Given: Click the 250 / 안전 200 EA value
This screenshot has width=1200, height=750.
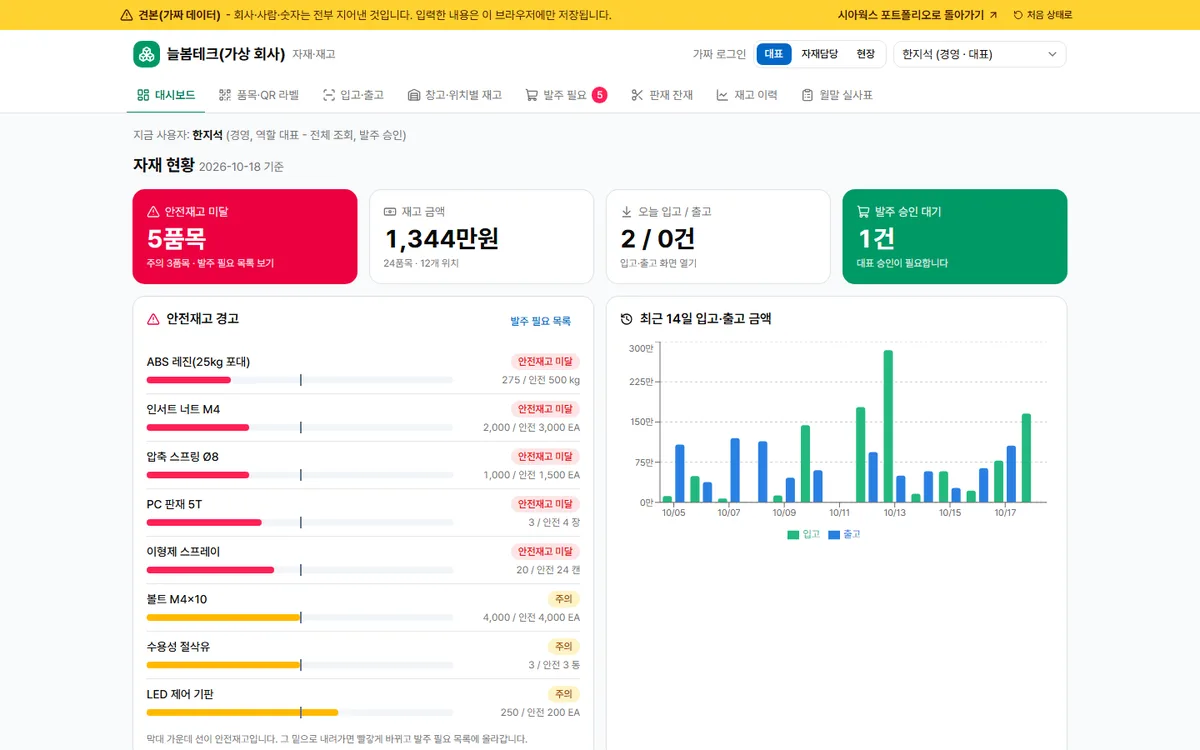Looking at the screenshot, I should pos(540,713).
